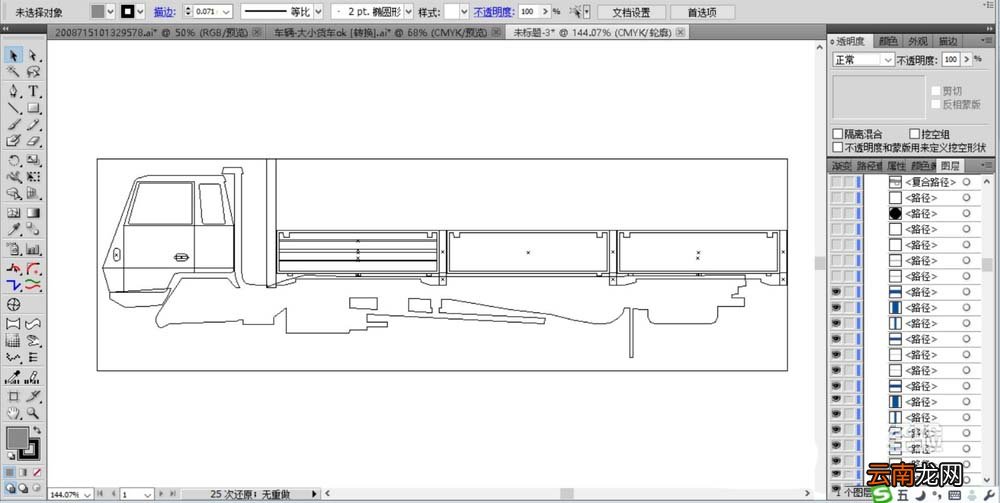Open stroke weight 0.071 dropdown

coord(227,11)
